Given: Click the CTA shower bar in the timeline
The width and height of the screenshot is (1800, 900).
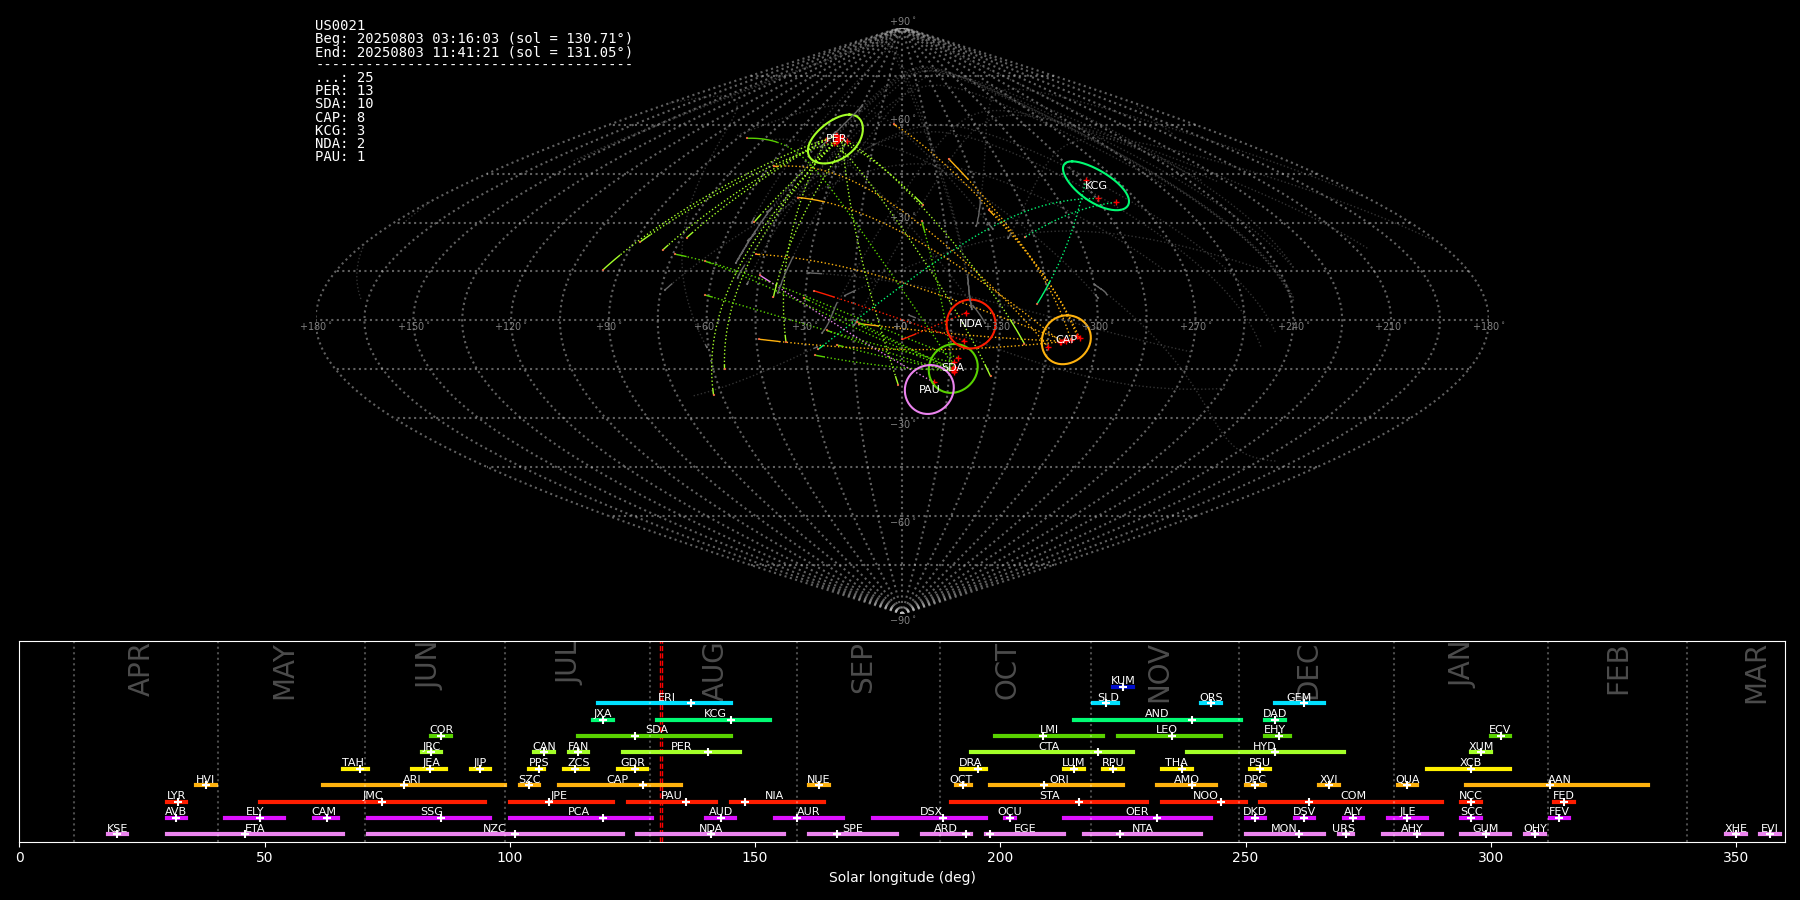Looking at the screenshot, I should tap(1052, 751).
